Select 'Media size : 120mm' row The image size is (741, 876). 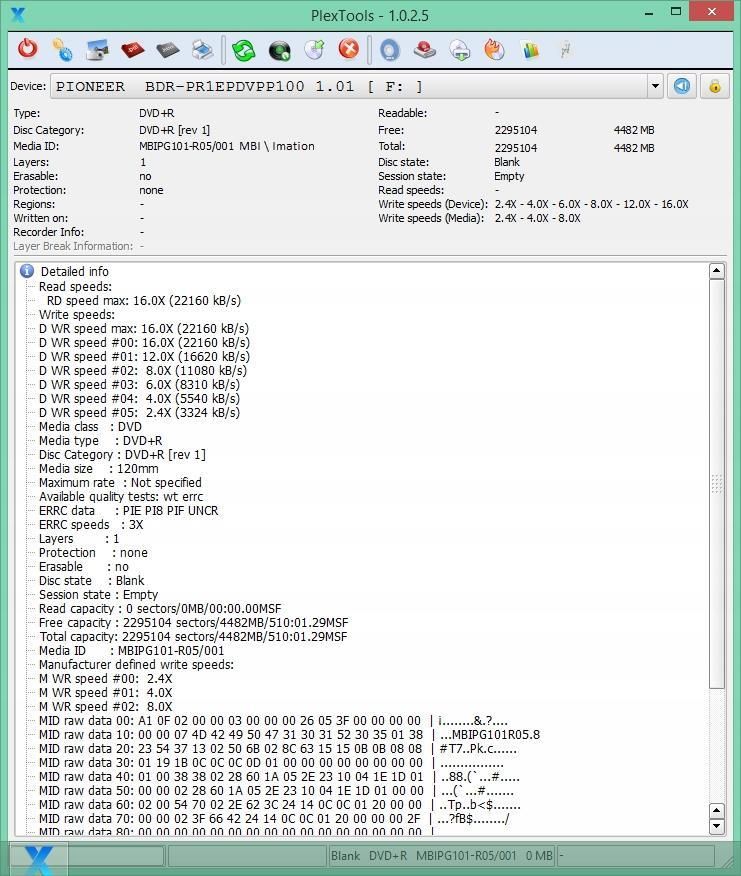(x=98, y=469)
